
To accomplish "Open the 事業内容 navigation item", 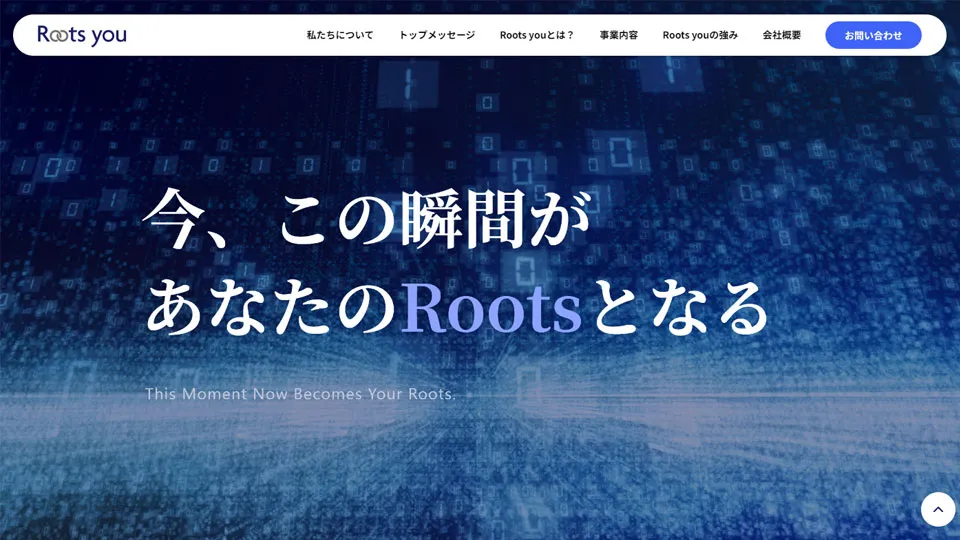I will 618,35.
